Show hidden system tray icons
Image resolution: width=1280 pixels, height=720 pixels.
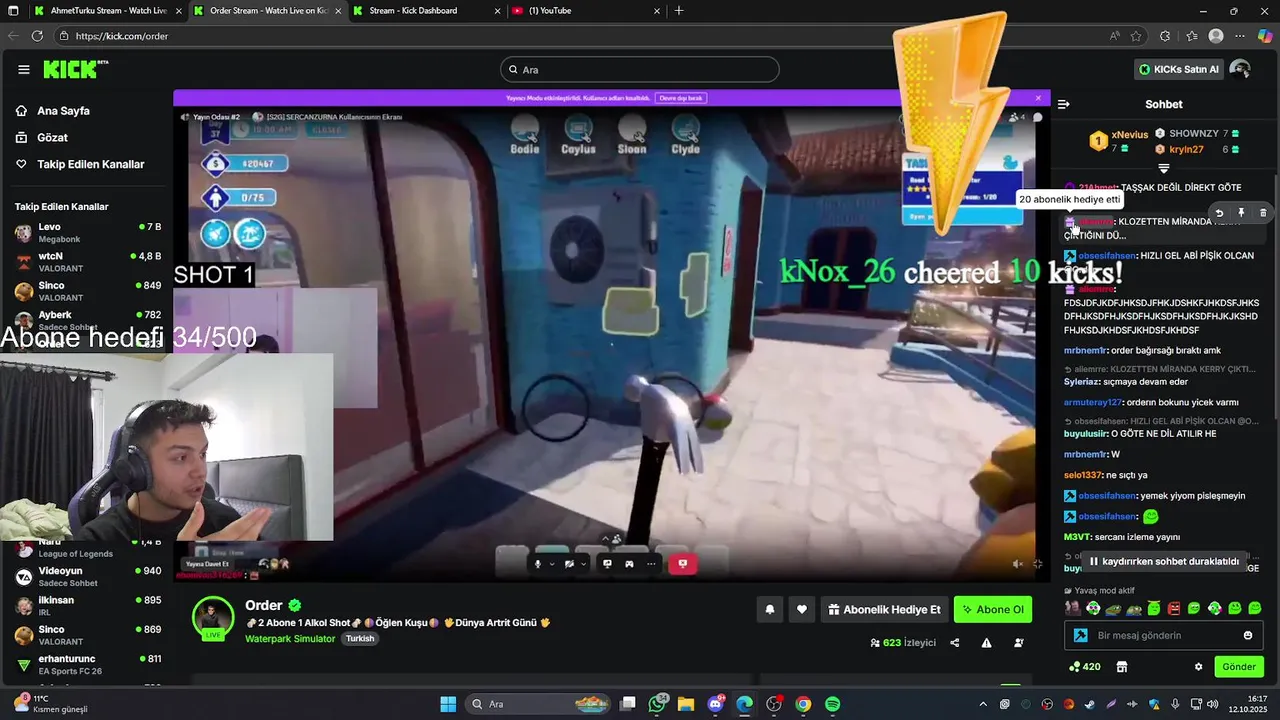pos(982,704)
